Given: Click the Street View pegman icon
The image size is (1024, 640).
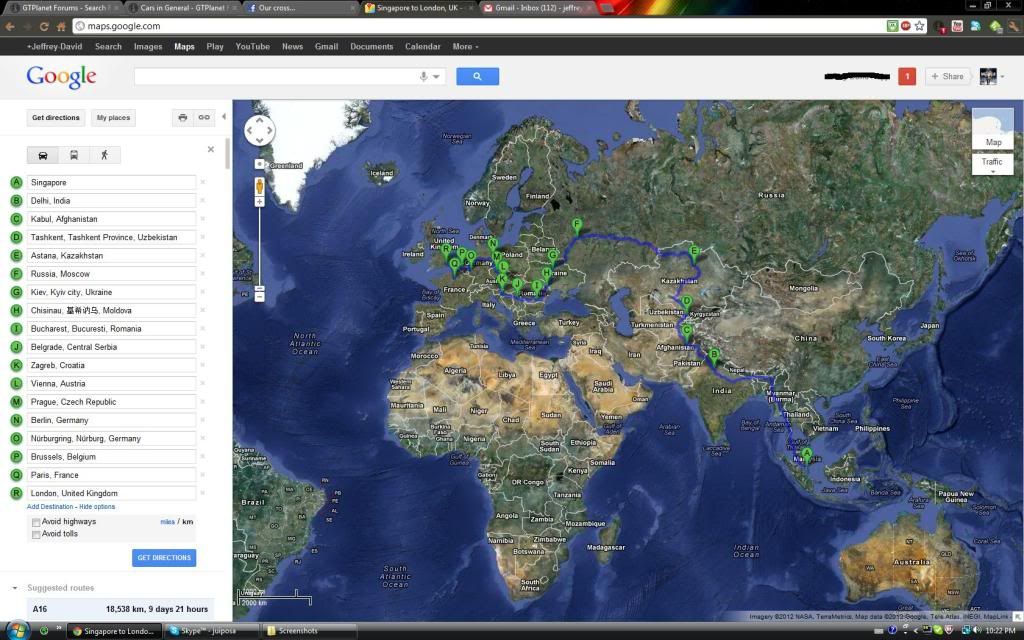Looking at the screenshot, I should point(259,186).
